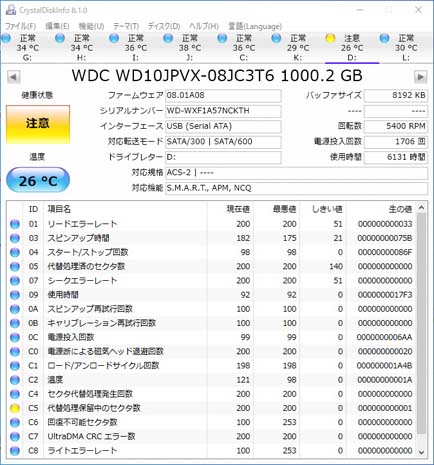Click status orb for ID 07 row
The height and width of the screenshot is (465, 434).
(x=15, y=281)
